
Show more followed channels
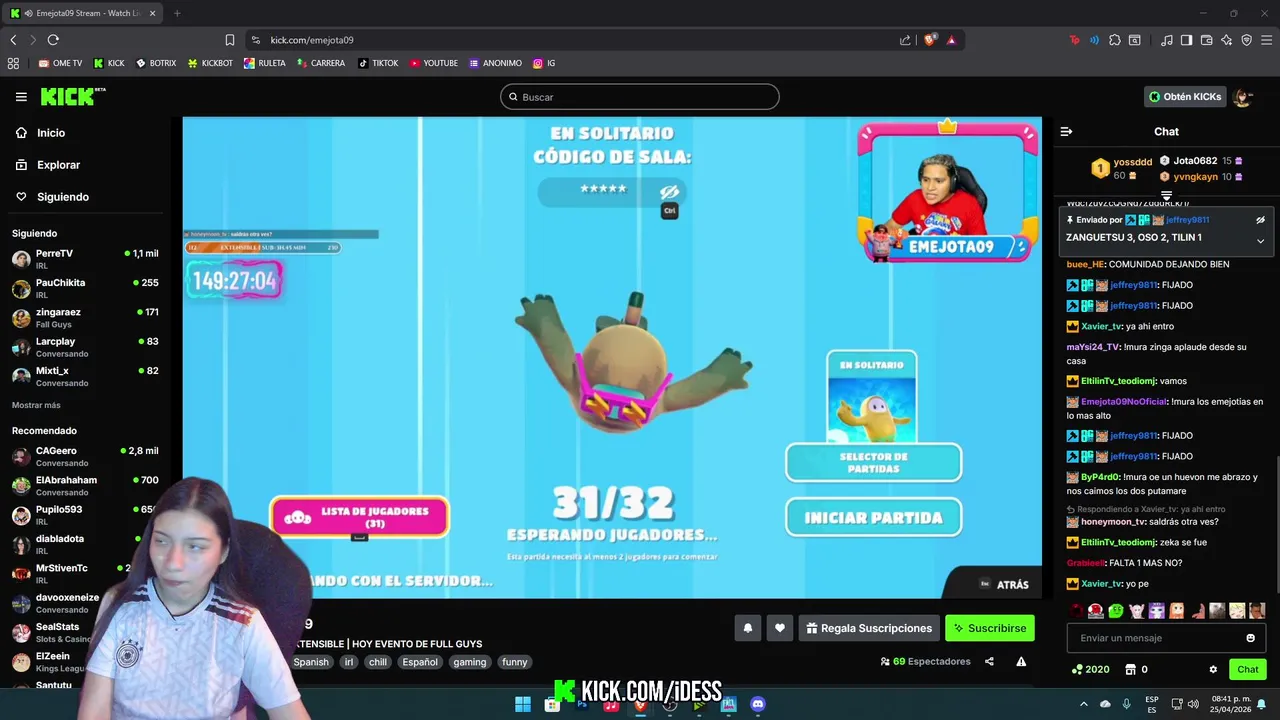pyautogui.click(x=36, y=405)
